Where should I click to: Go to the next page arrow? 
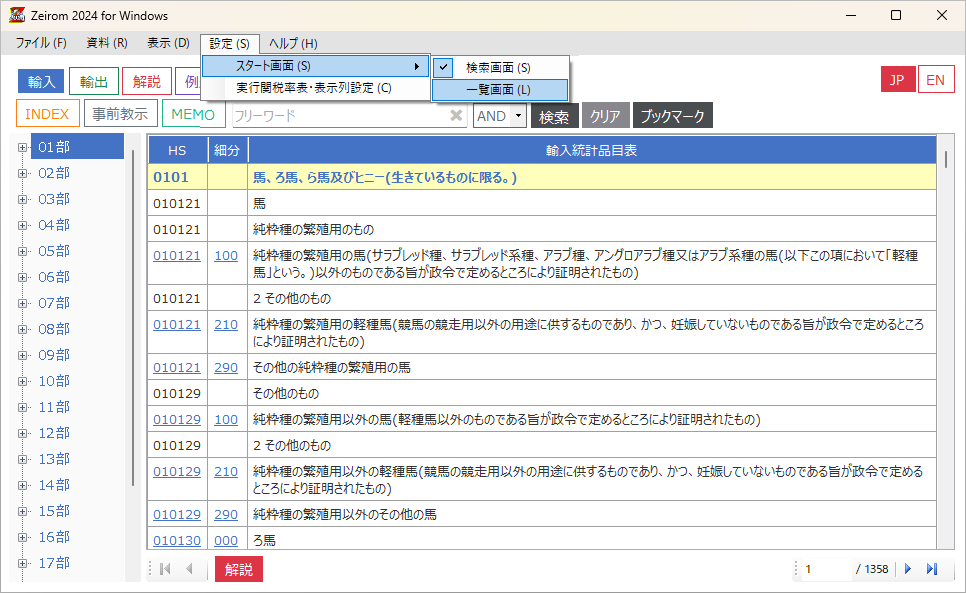pyautogui.click(x=907, y=569)
